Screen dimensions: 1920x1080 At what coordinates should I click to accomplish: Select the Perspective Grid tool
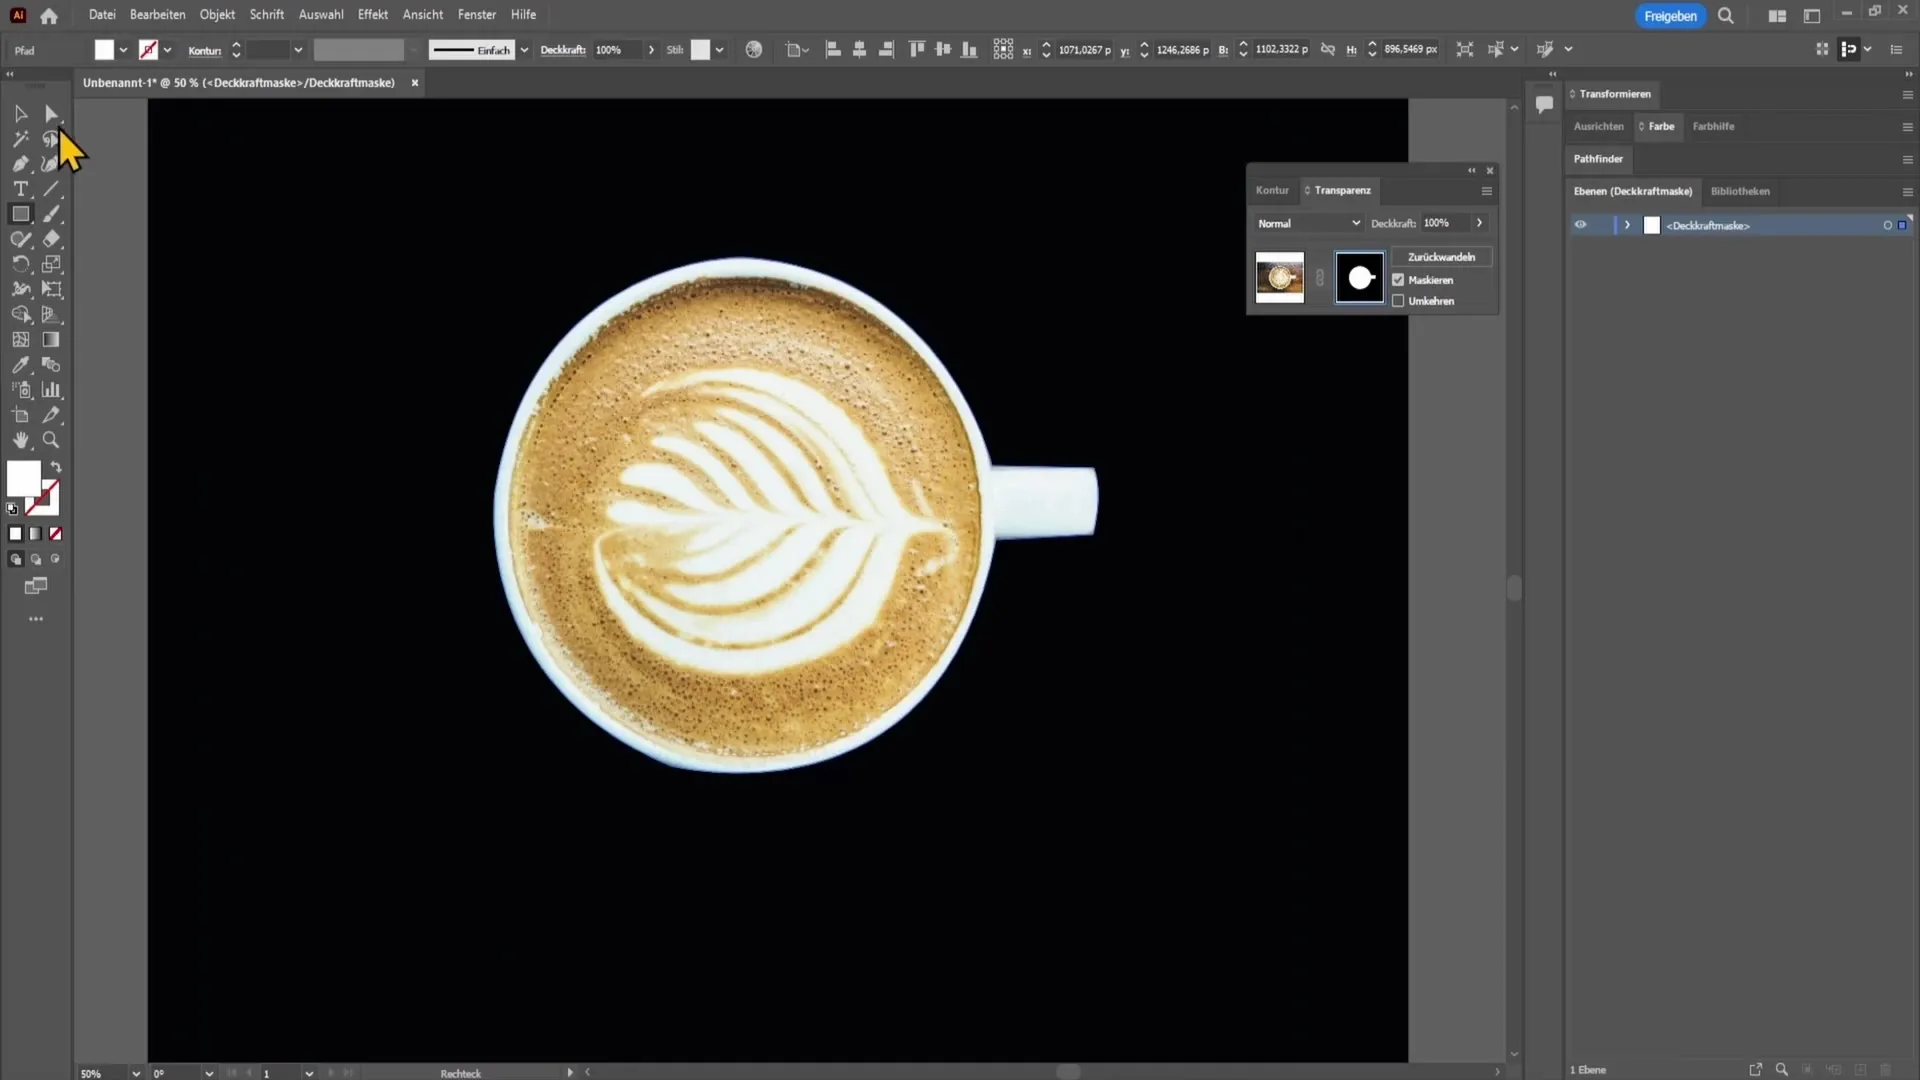(x=51, y=314)
